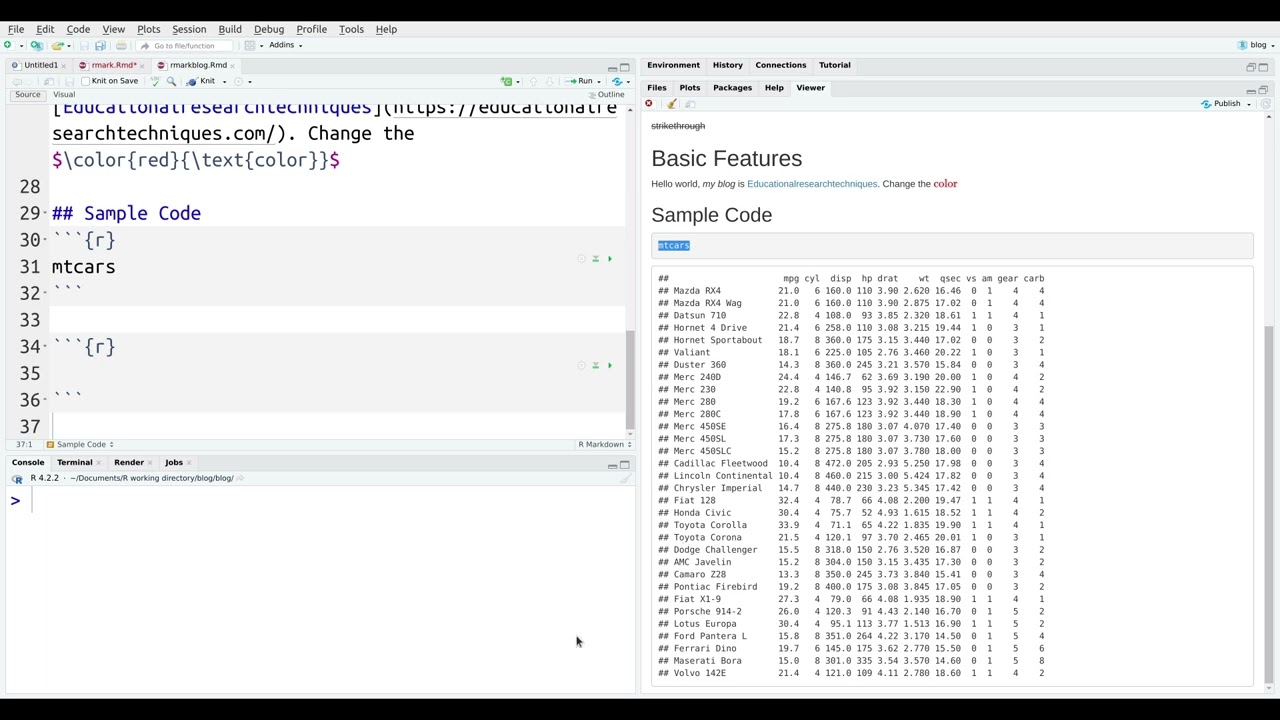Click the workspace panes grid icon
This screenshot has width=1280, height=720.
[x=249, y=45]
